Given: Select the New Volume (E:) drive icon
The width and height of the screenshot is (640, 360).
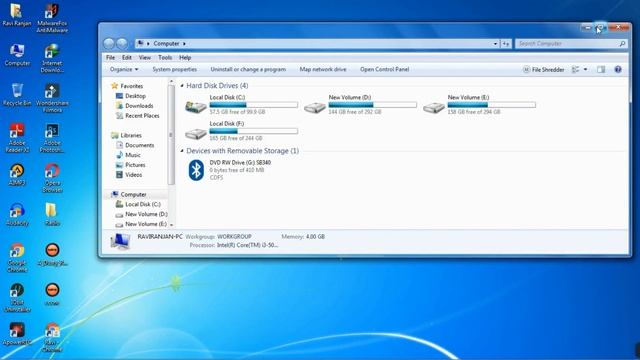Looking at the screenshot, I should 433,108.
